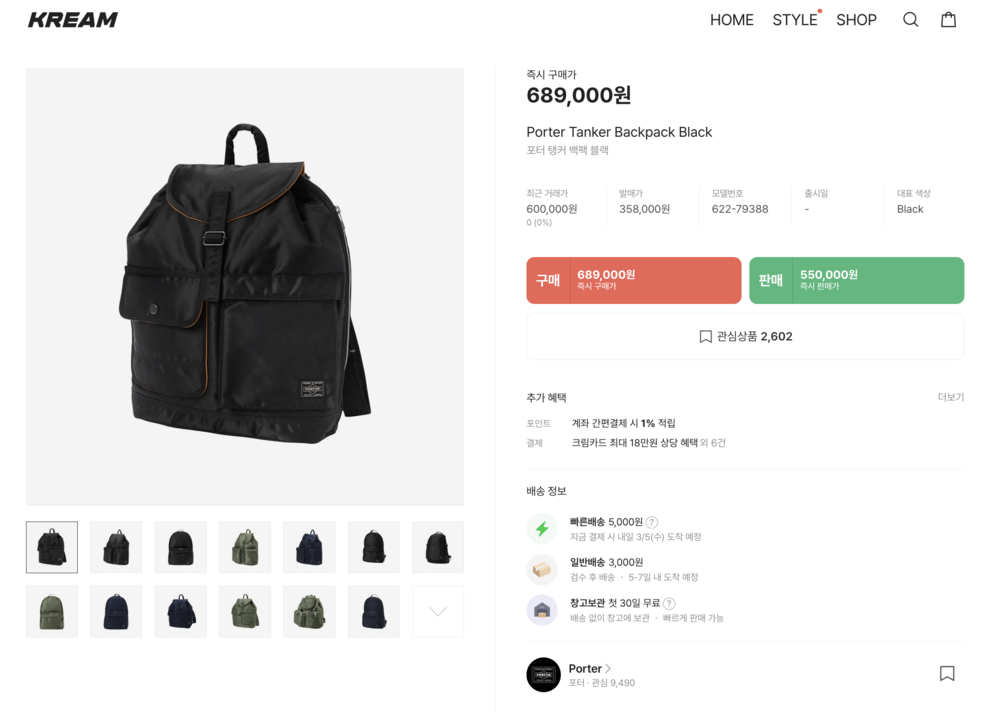The height and width of the screenshot is (713, 1000).
Task: Click the question mark beside 창고보관 첫 30일 무료
Action: [669, 603]
